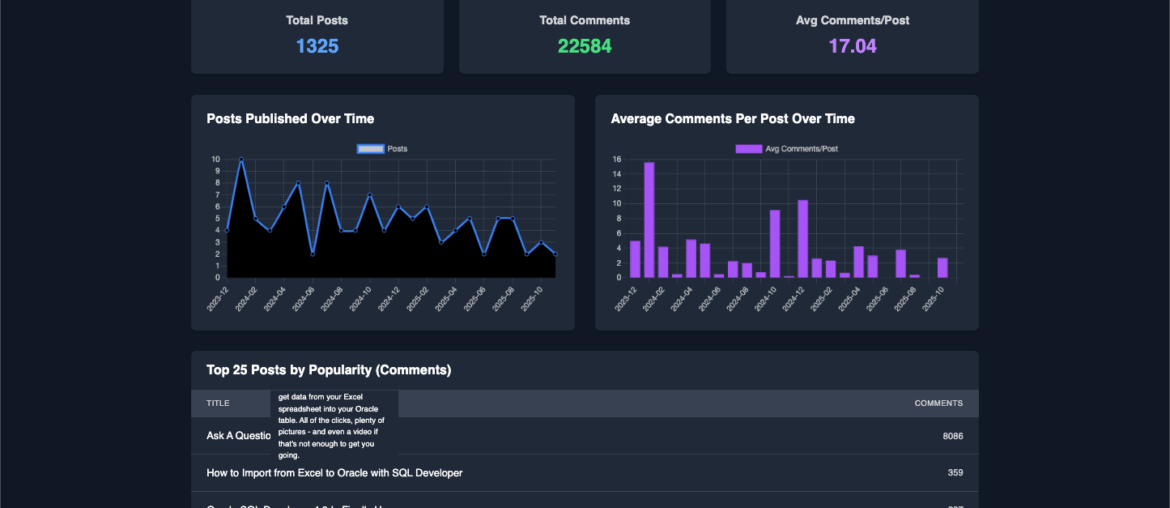Toggle the Avg Comments/Post legend item
Viewport: 1170px width, 508px height.
pos(786,149)
